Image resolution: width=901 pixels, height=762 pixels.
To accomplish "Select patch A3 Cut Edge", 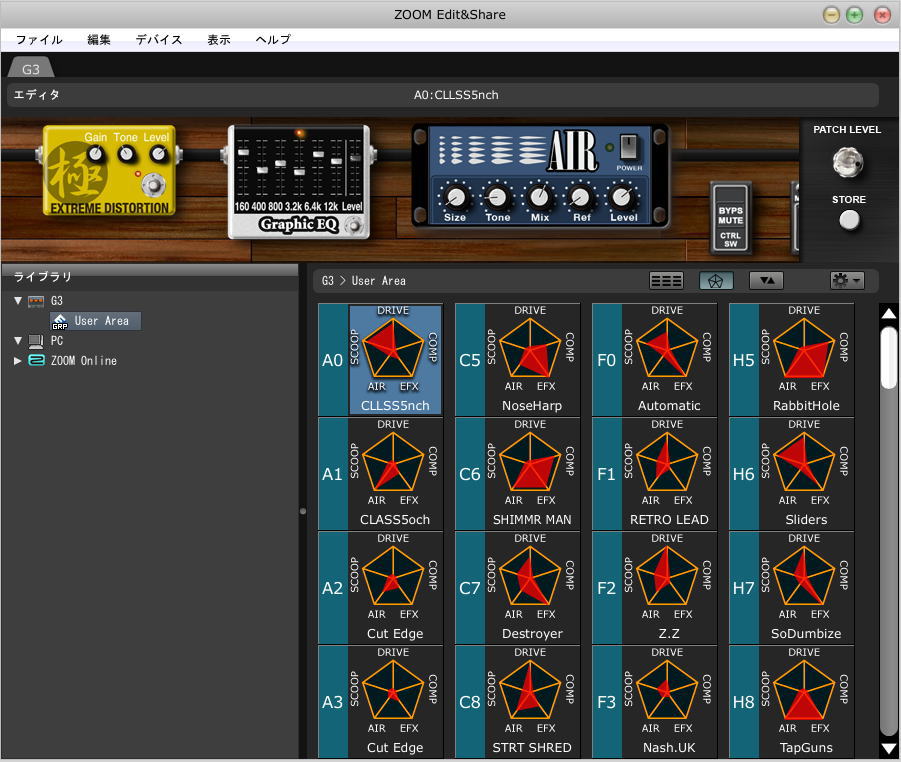I will click(380, 702).
